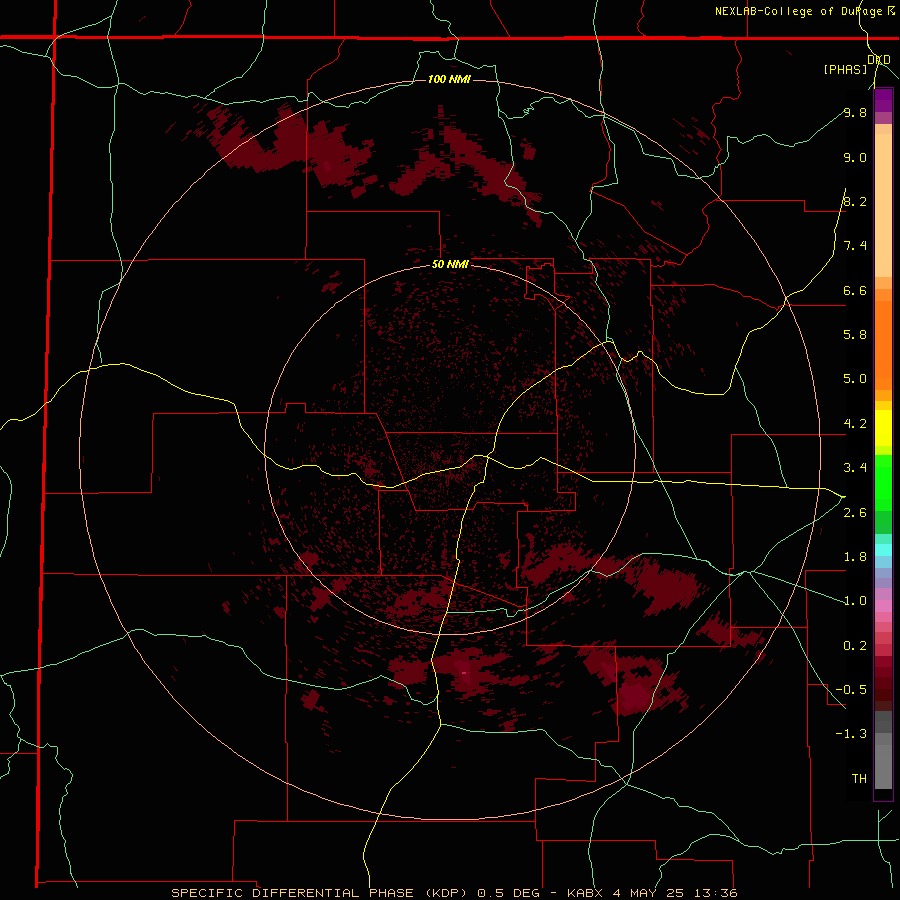This screenshot has height=900, width=900.
Task: Click the gray band at bottom of color bar
Action: pyautogui.click(x=883, y=761)
